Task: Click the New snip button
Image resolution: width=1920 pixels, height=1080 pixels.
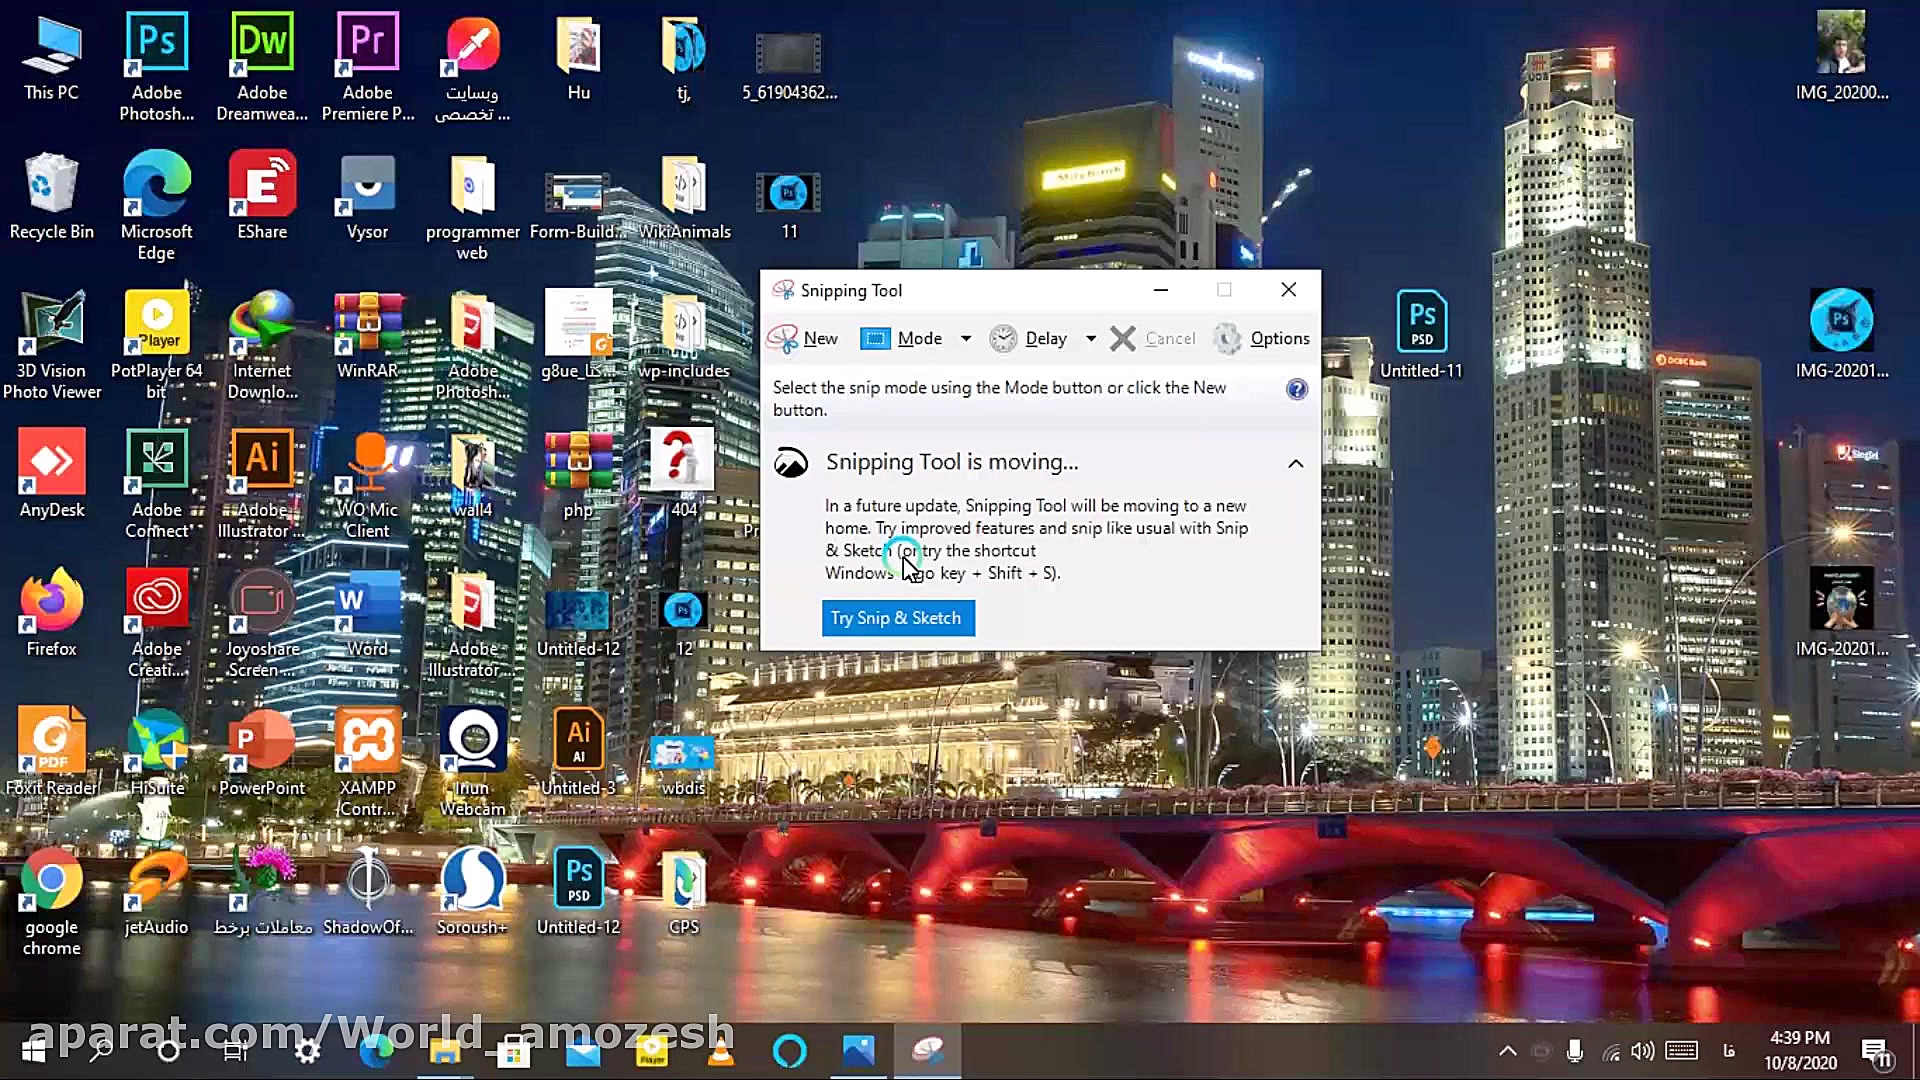Action: (804, 339)
